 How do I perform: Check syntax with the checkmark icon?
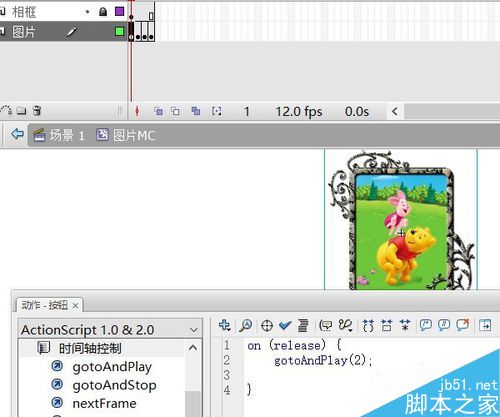pos(285,325)
